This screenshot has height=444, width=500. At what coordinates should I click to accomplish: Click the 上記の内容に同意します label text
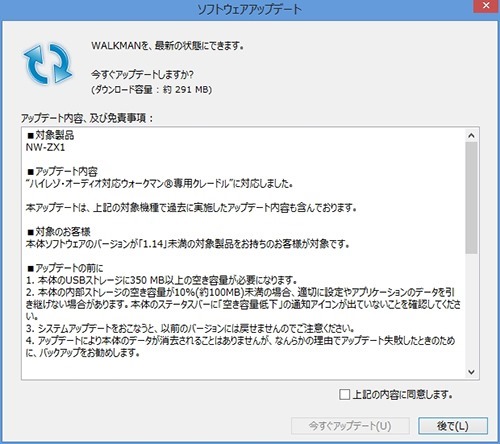click(x=403, y=395)
